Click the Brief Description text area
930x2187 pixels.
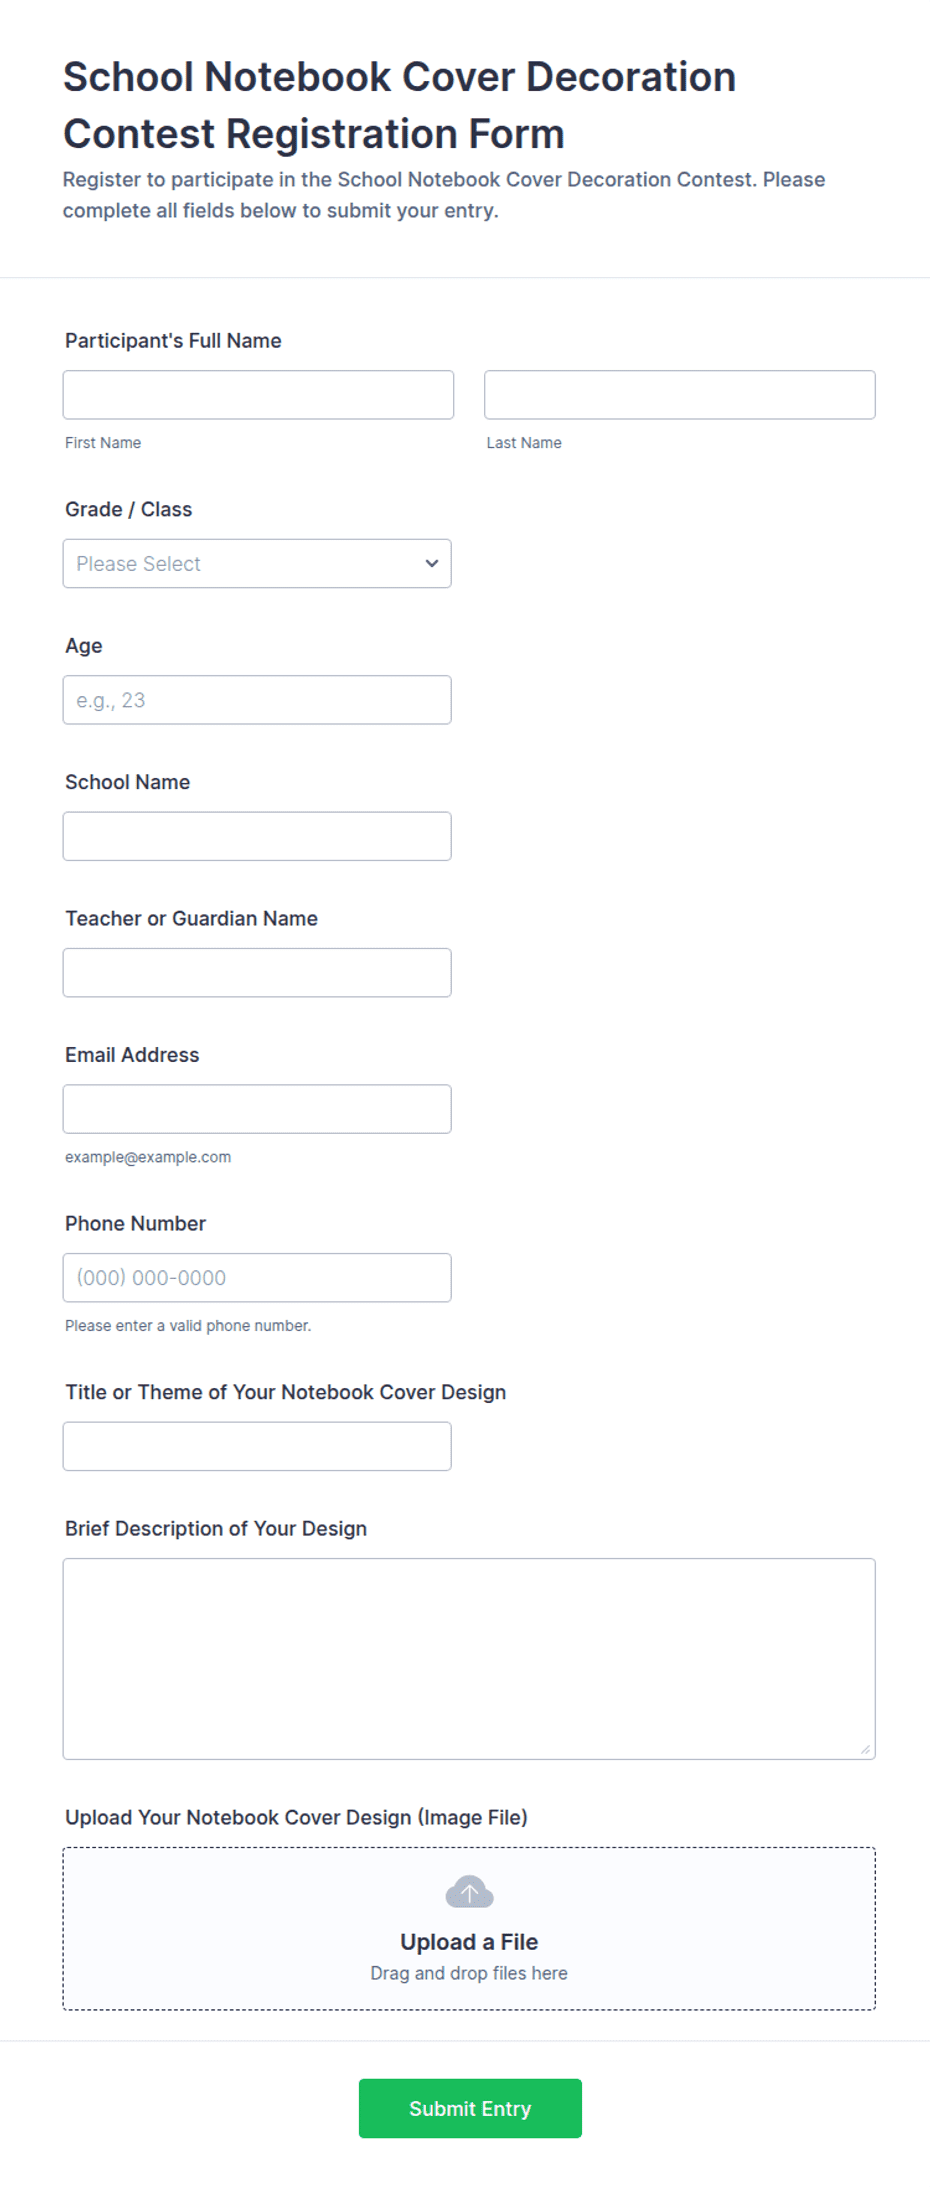tap(469, 1659)
